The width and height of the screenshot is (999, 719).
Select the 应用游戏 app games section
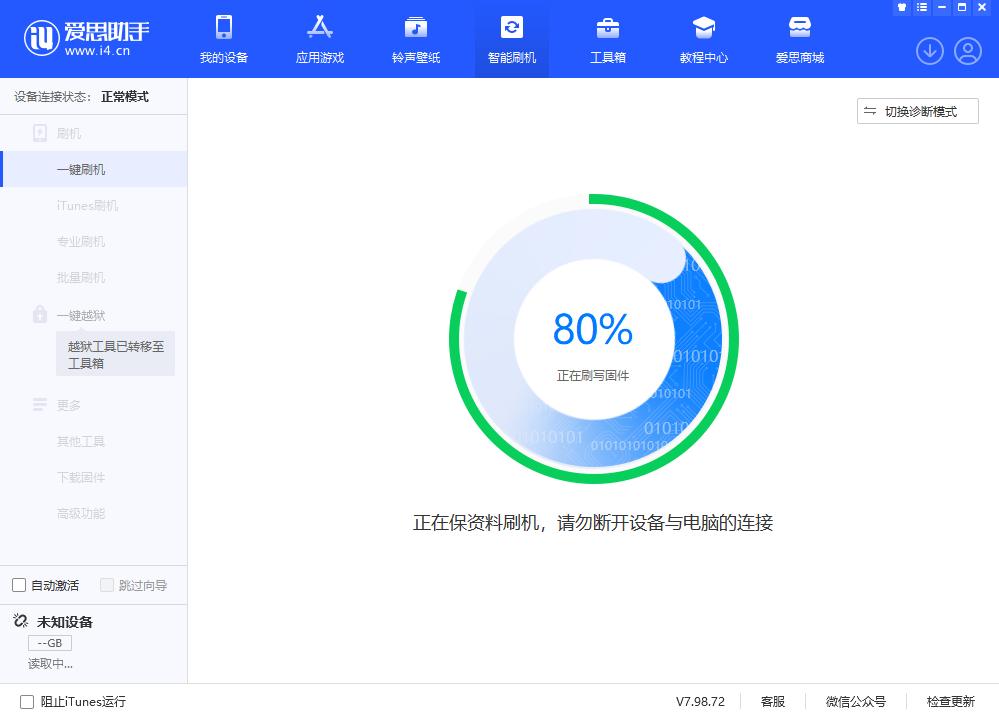pyautogui.click(x=319, y=38)
